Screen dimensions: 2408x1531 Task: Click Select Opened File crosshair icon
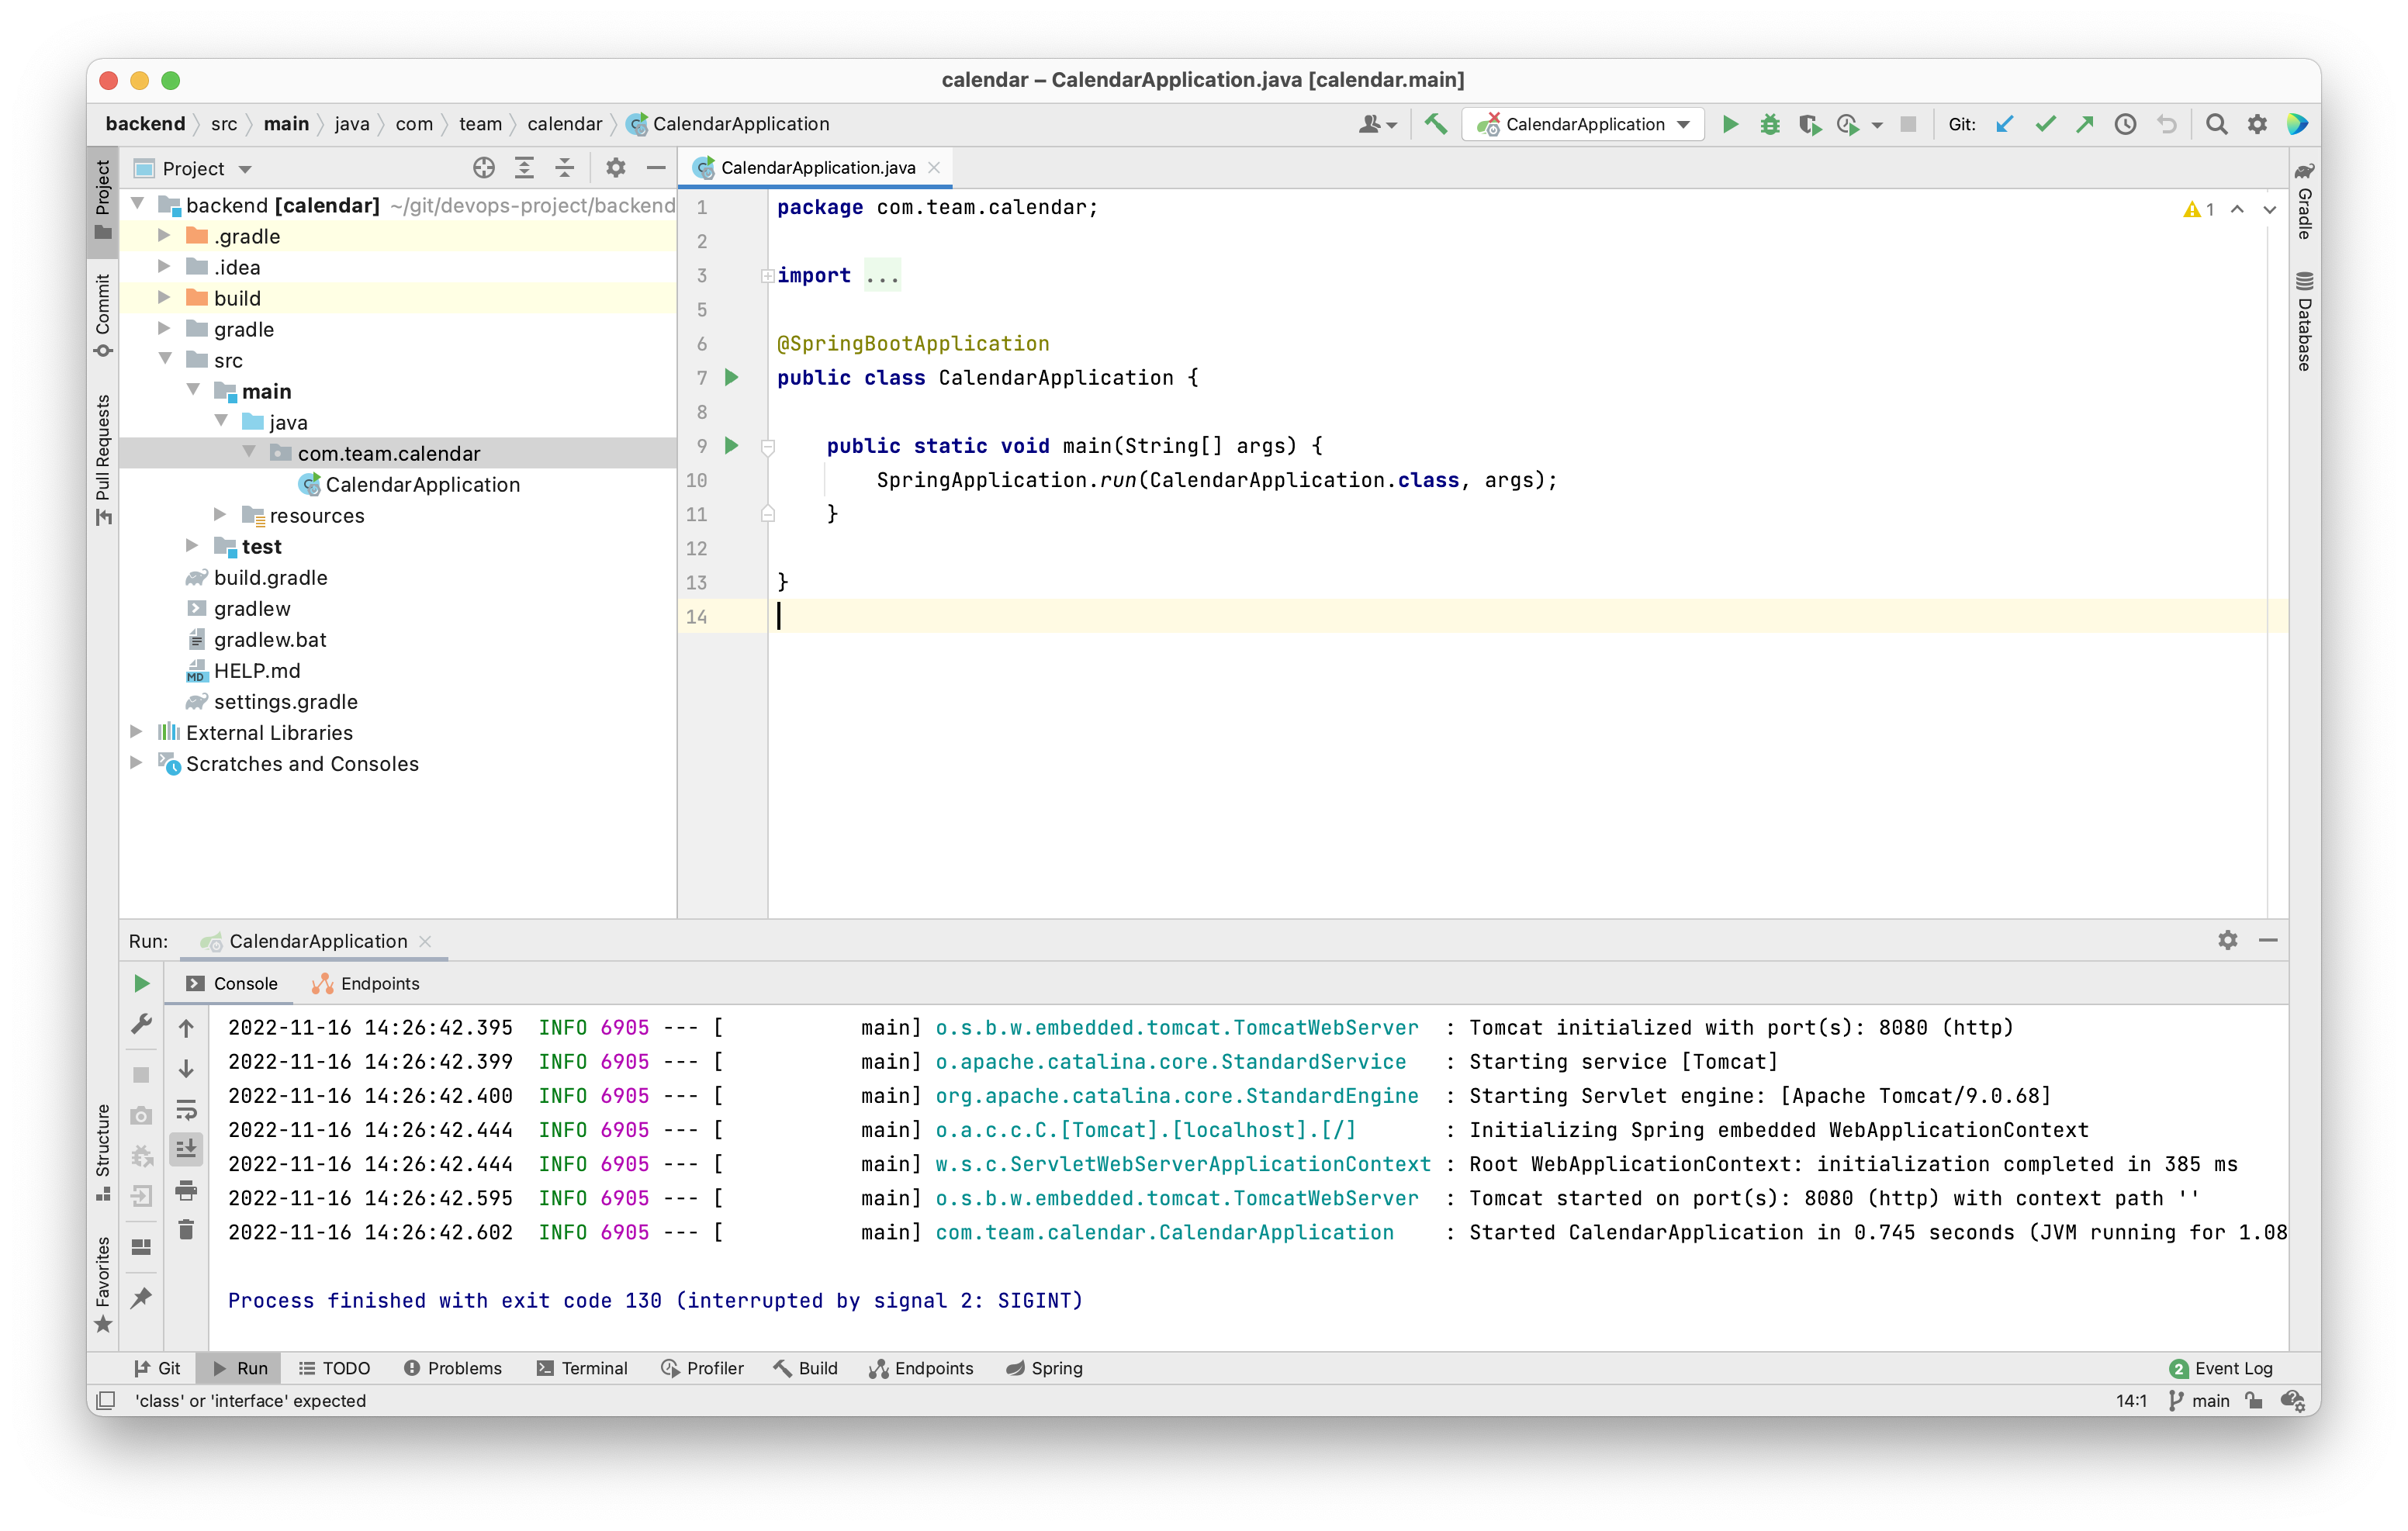pyautogui.click(x=484, y=168)
